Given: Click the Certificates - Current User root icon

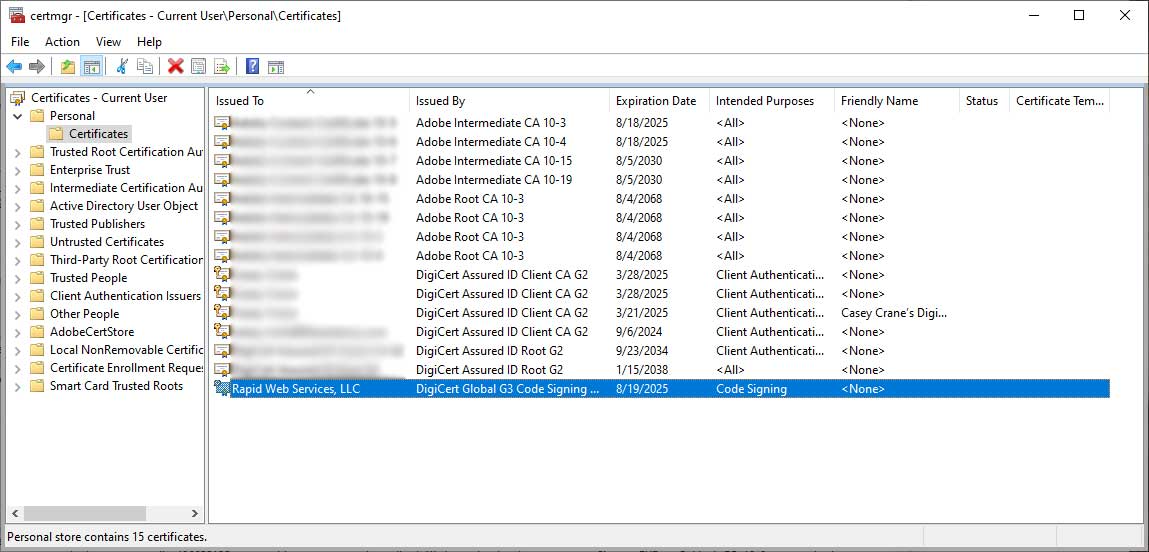Looking at the screenshot, I should point(18,98).
